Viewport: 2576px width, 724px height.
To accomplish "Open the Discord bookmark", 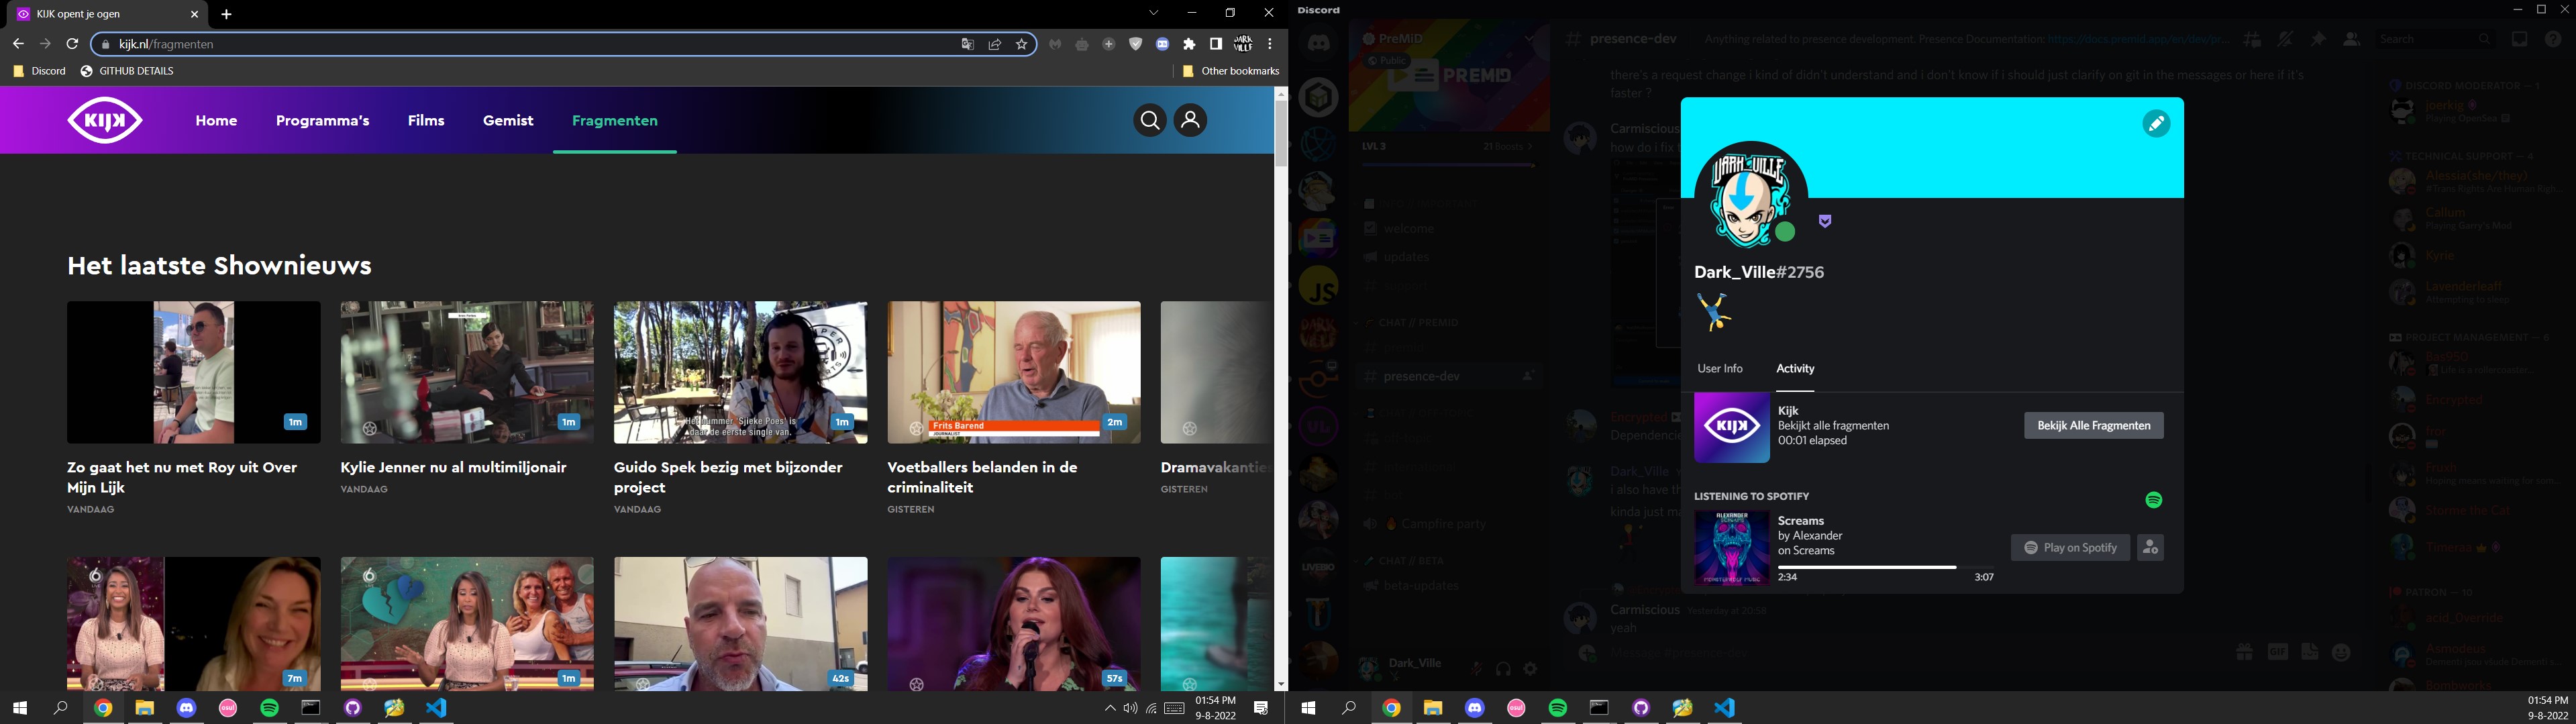I will 39,71.
